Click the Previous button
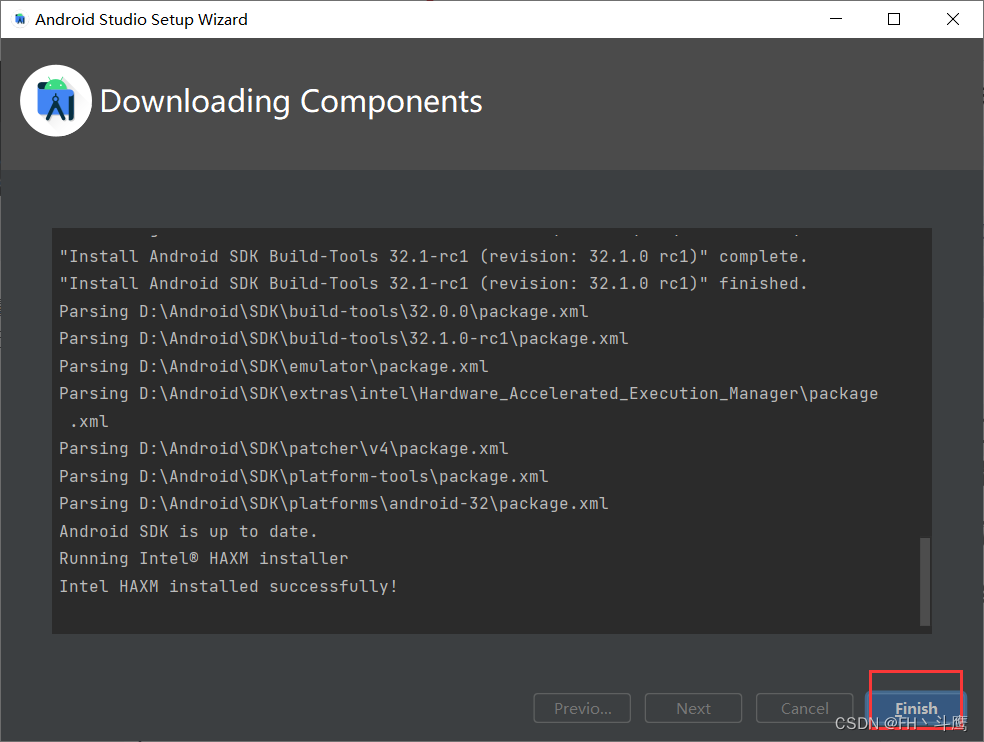Screen dimensions: 984x742 [x=582, y=708]
